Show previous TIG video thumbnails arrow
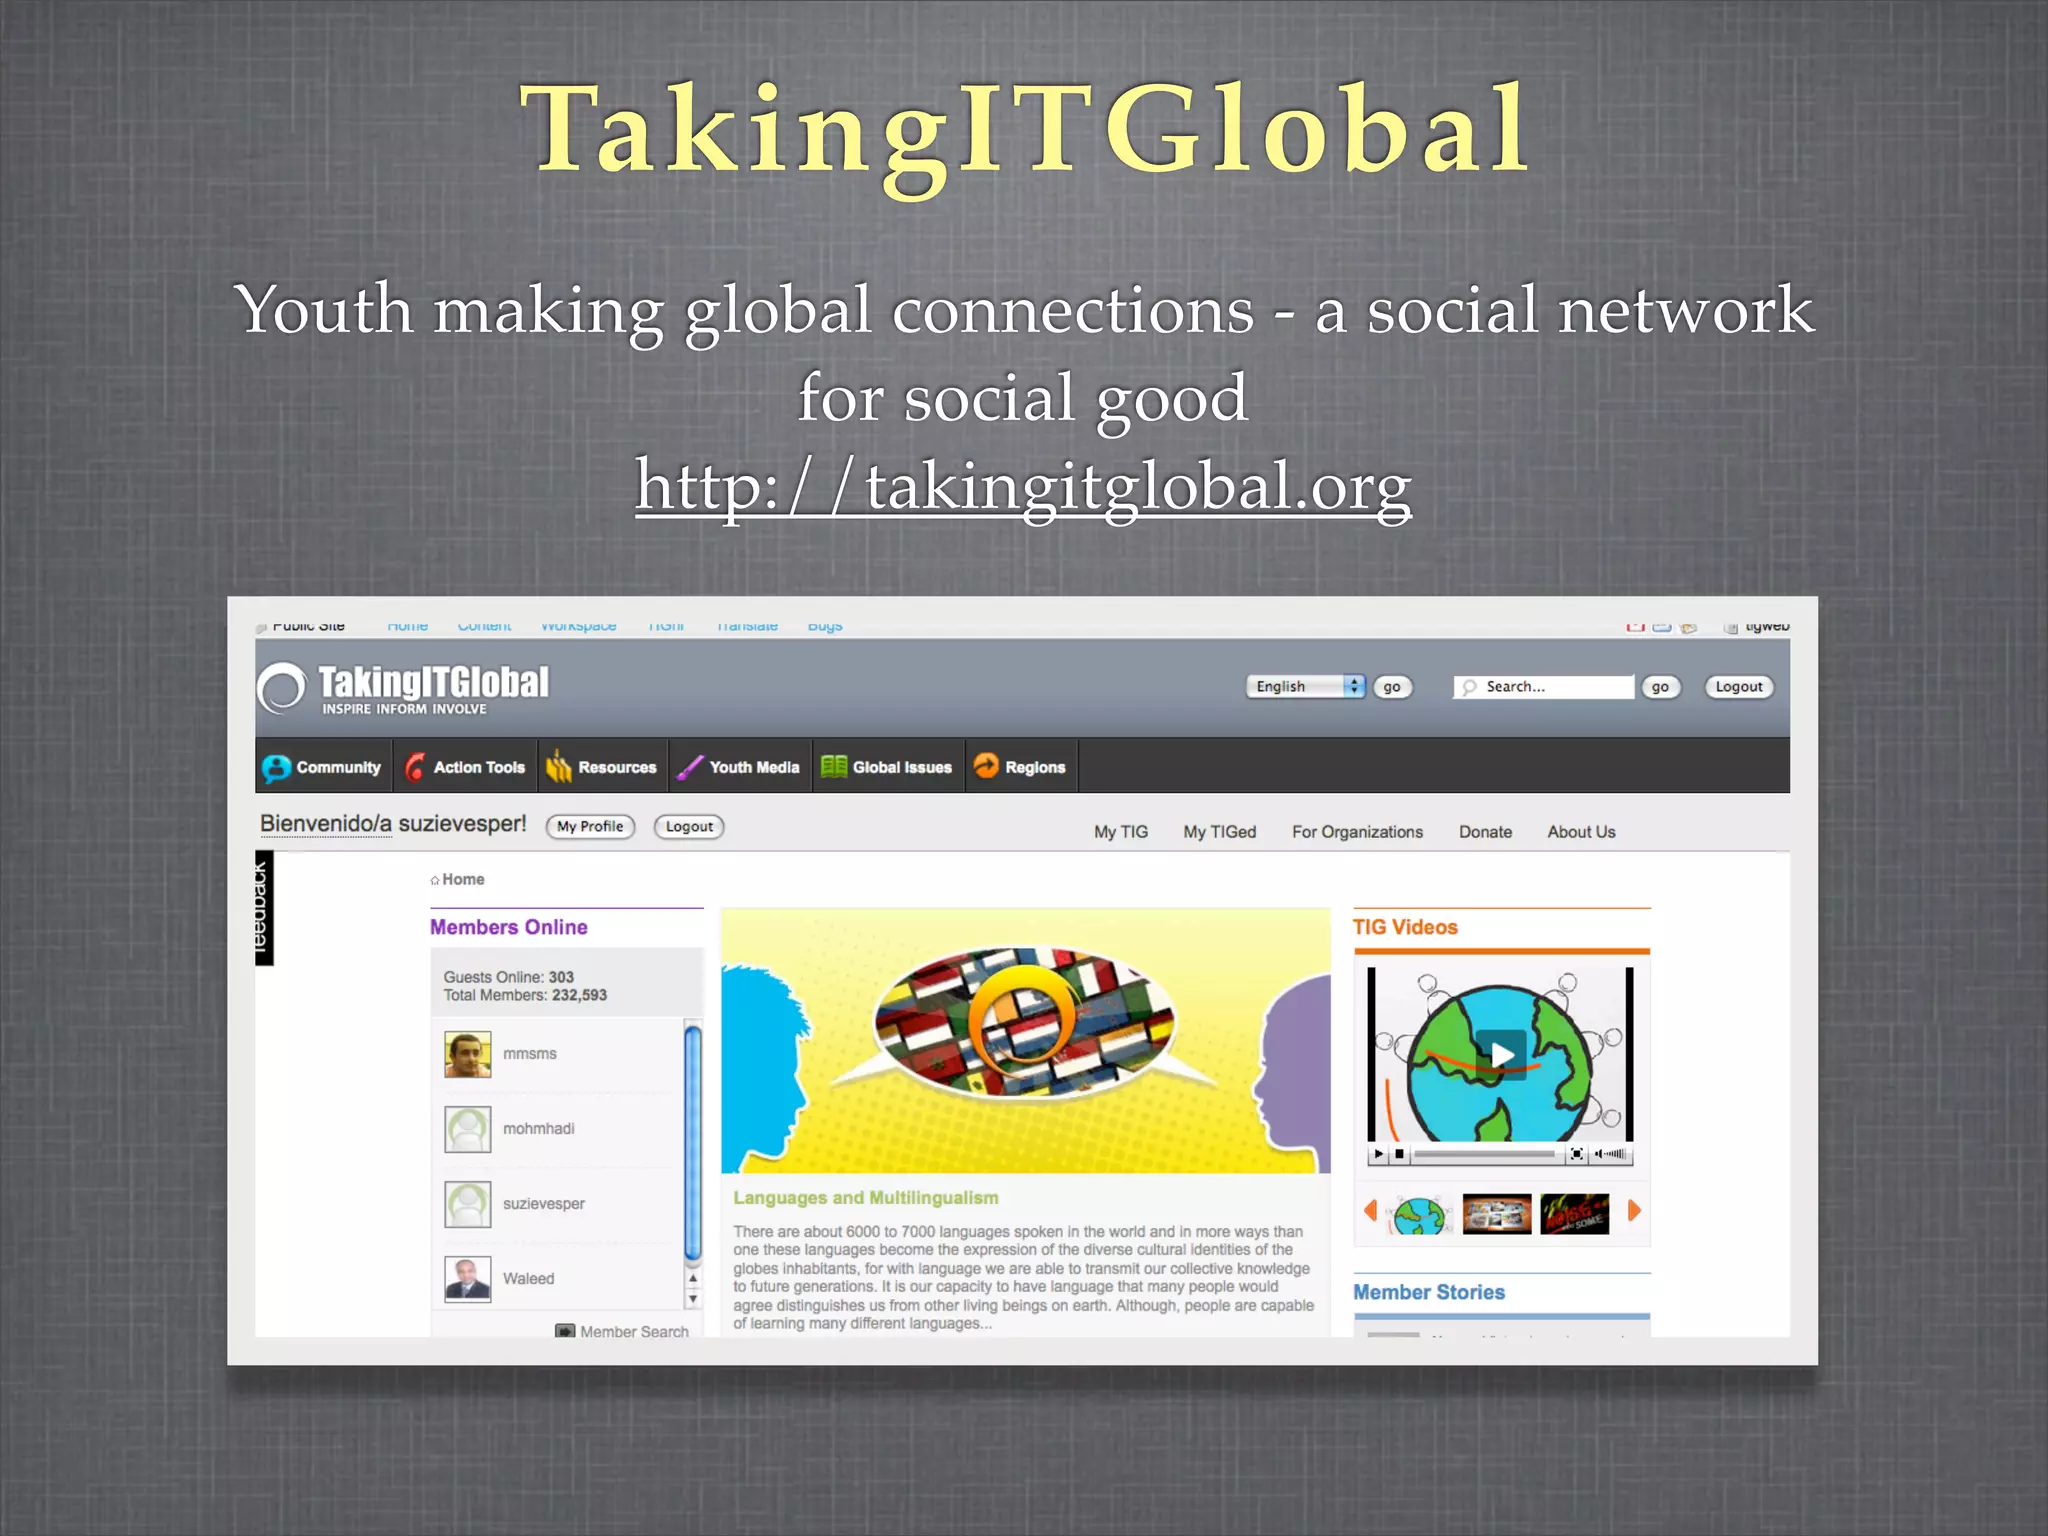This screenshot has width=2048, height=1536. point(1371,1211)
